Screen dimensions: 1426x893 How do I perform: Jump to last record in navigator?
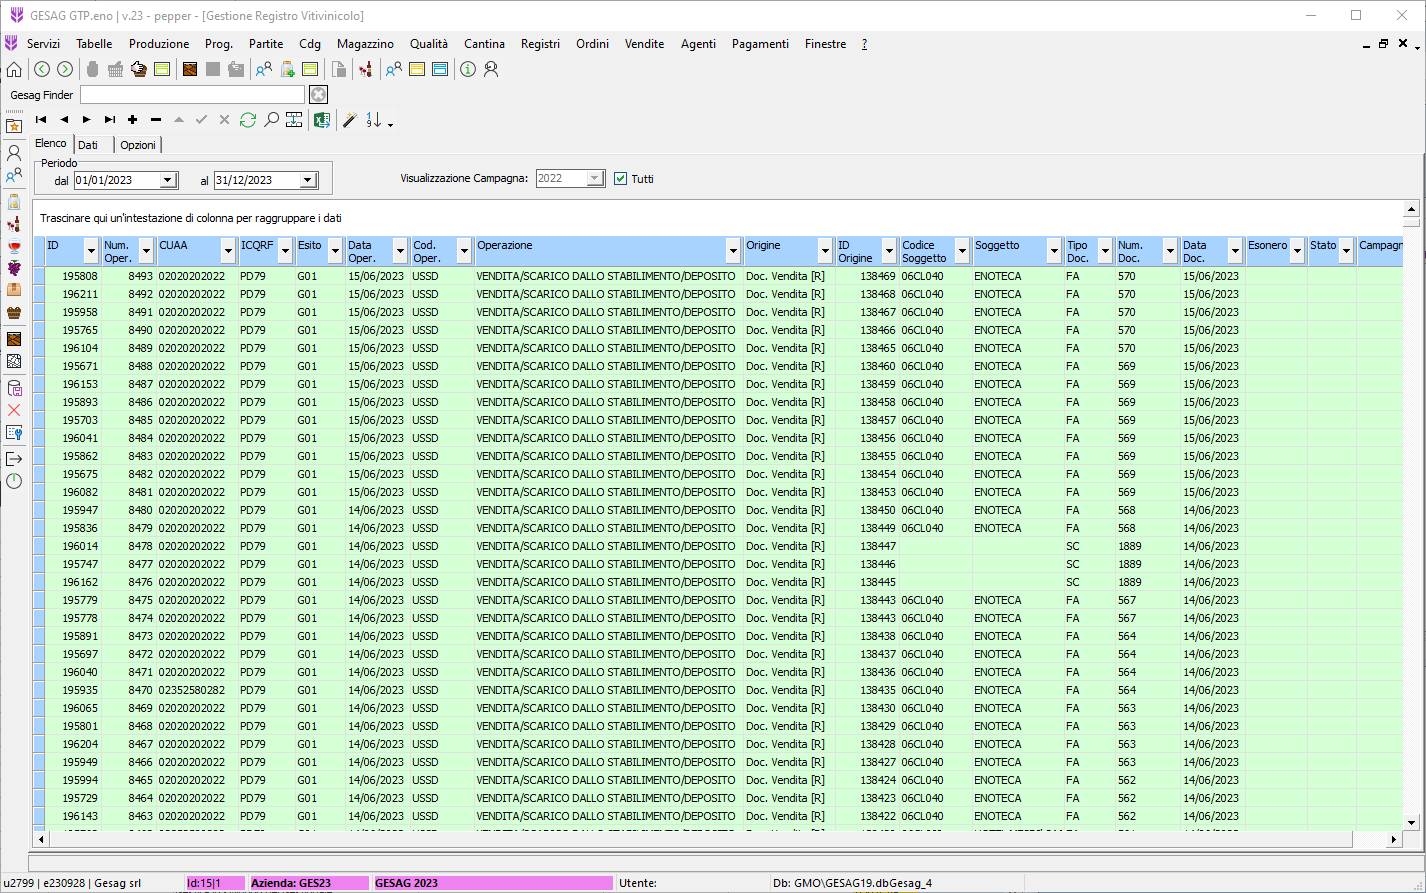click(110, 120)
